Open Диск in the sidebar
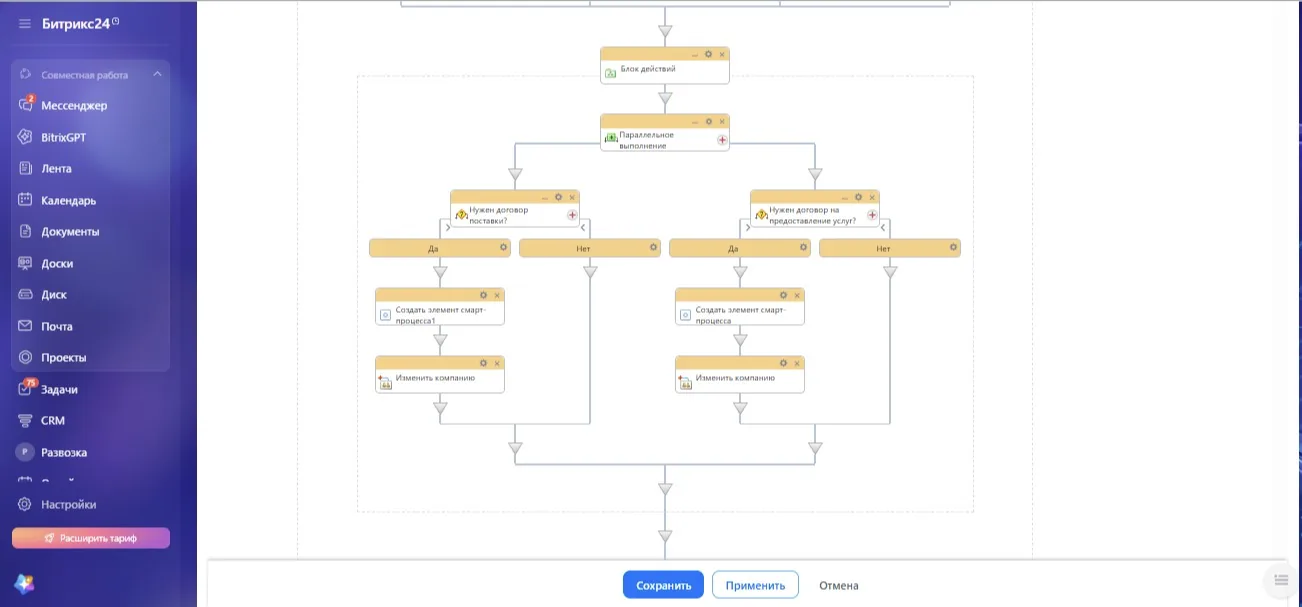 pyautogui.click(x=54, y=295)
